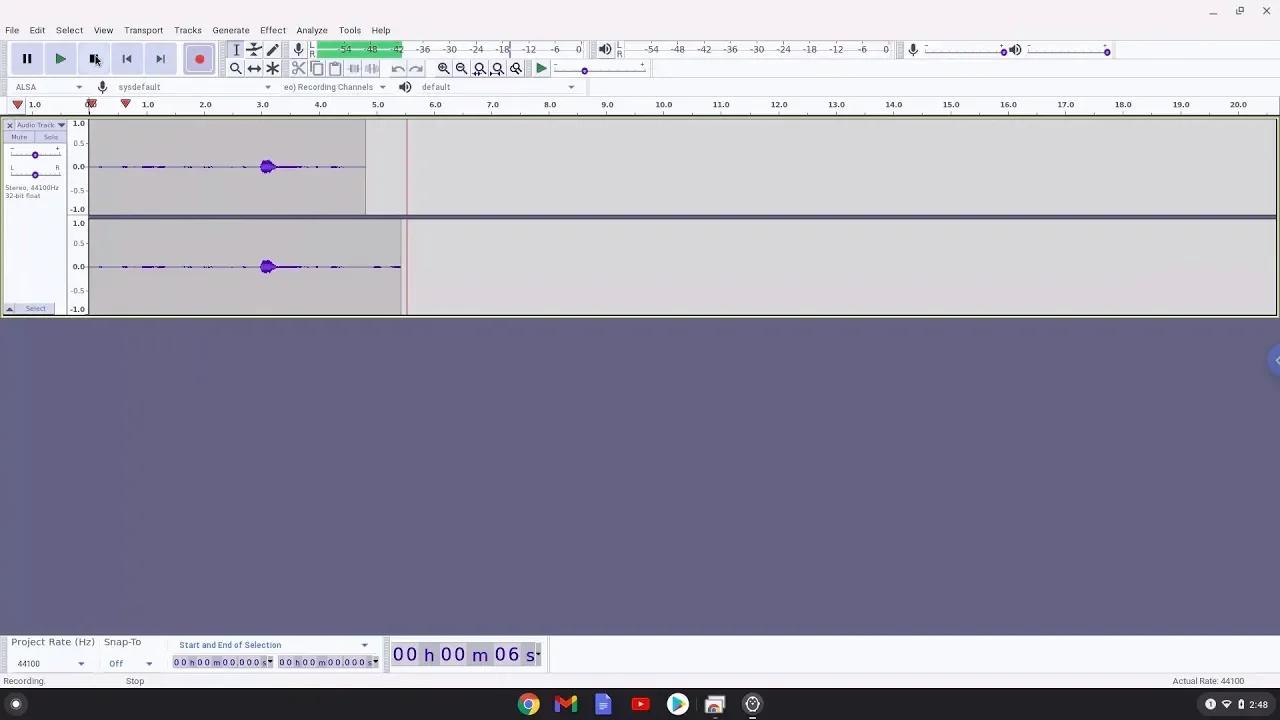Open the Audio Track name dropdown menu
Viewport: 1280px width, 720px height.
coord(60,124)
